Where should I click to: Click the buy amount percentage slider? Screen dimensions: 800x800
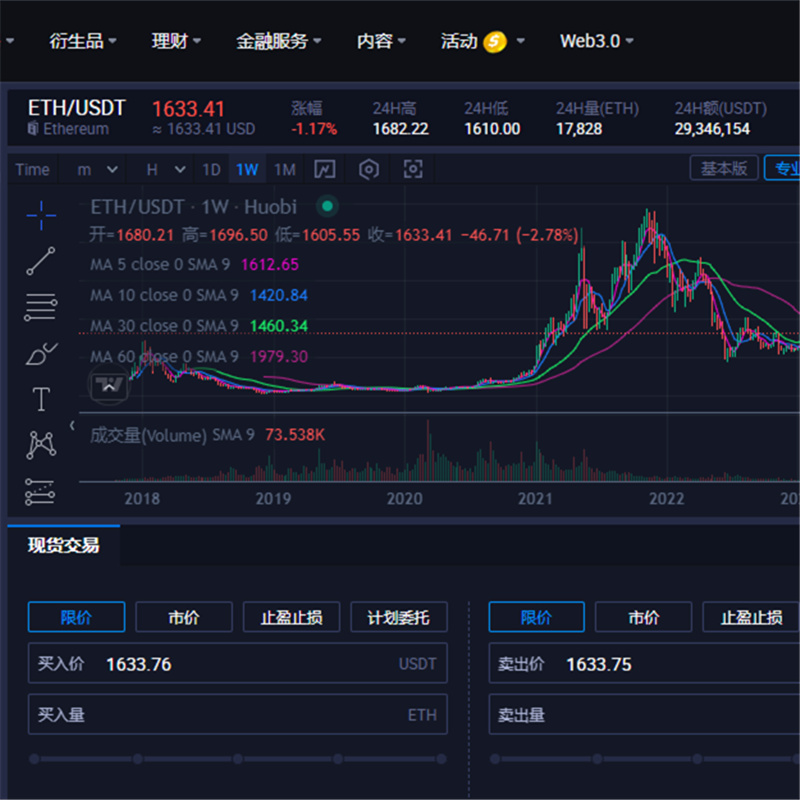(238, 759)
